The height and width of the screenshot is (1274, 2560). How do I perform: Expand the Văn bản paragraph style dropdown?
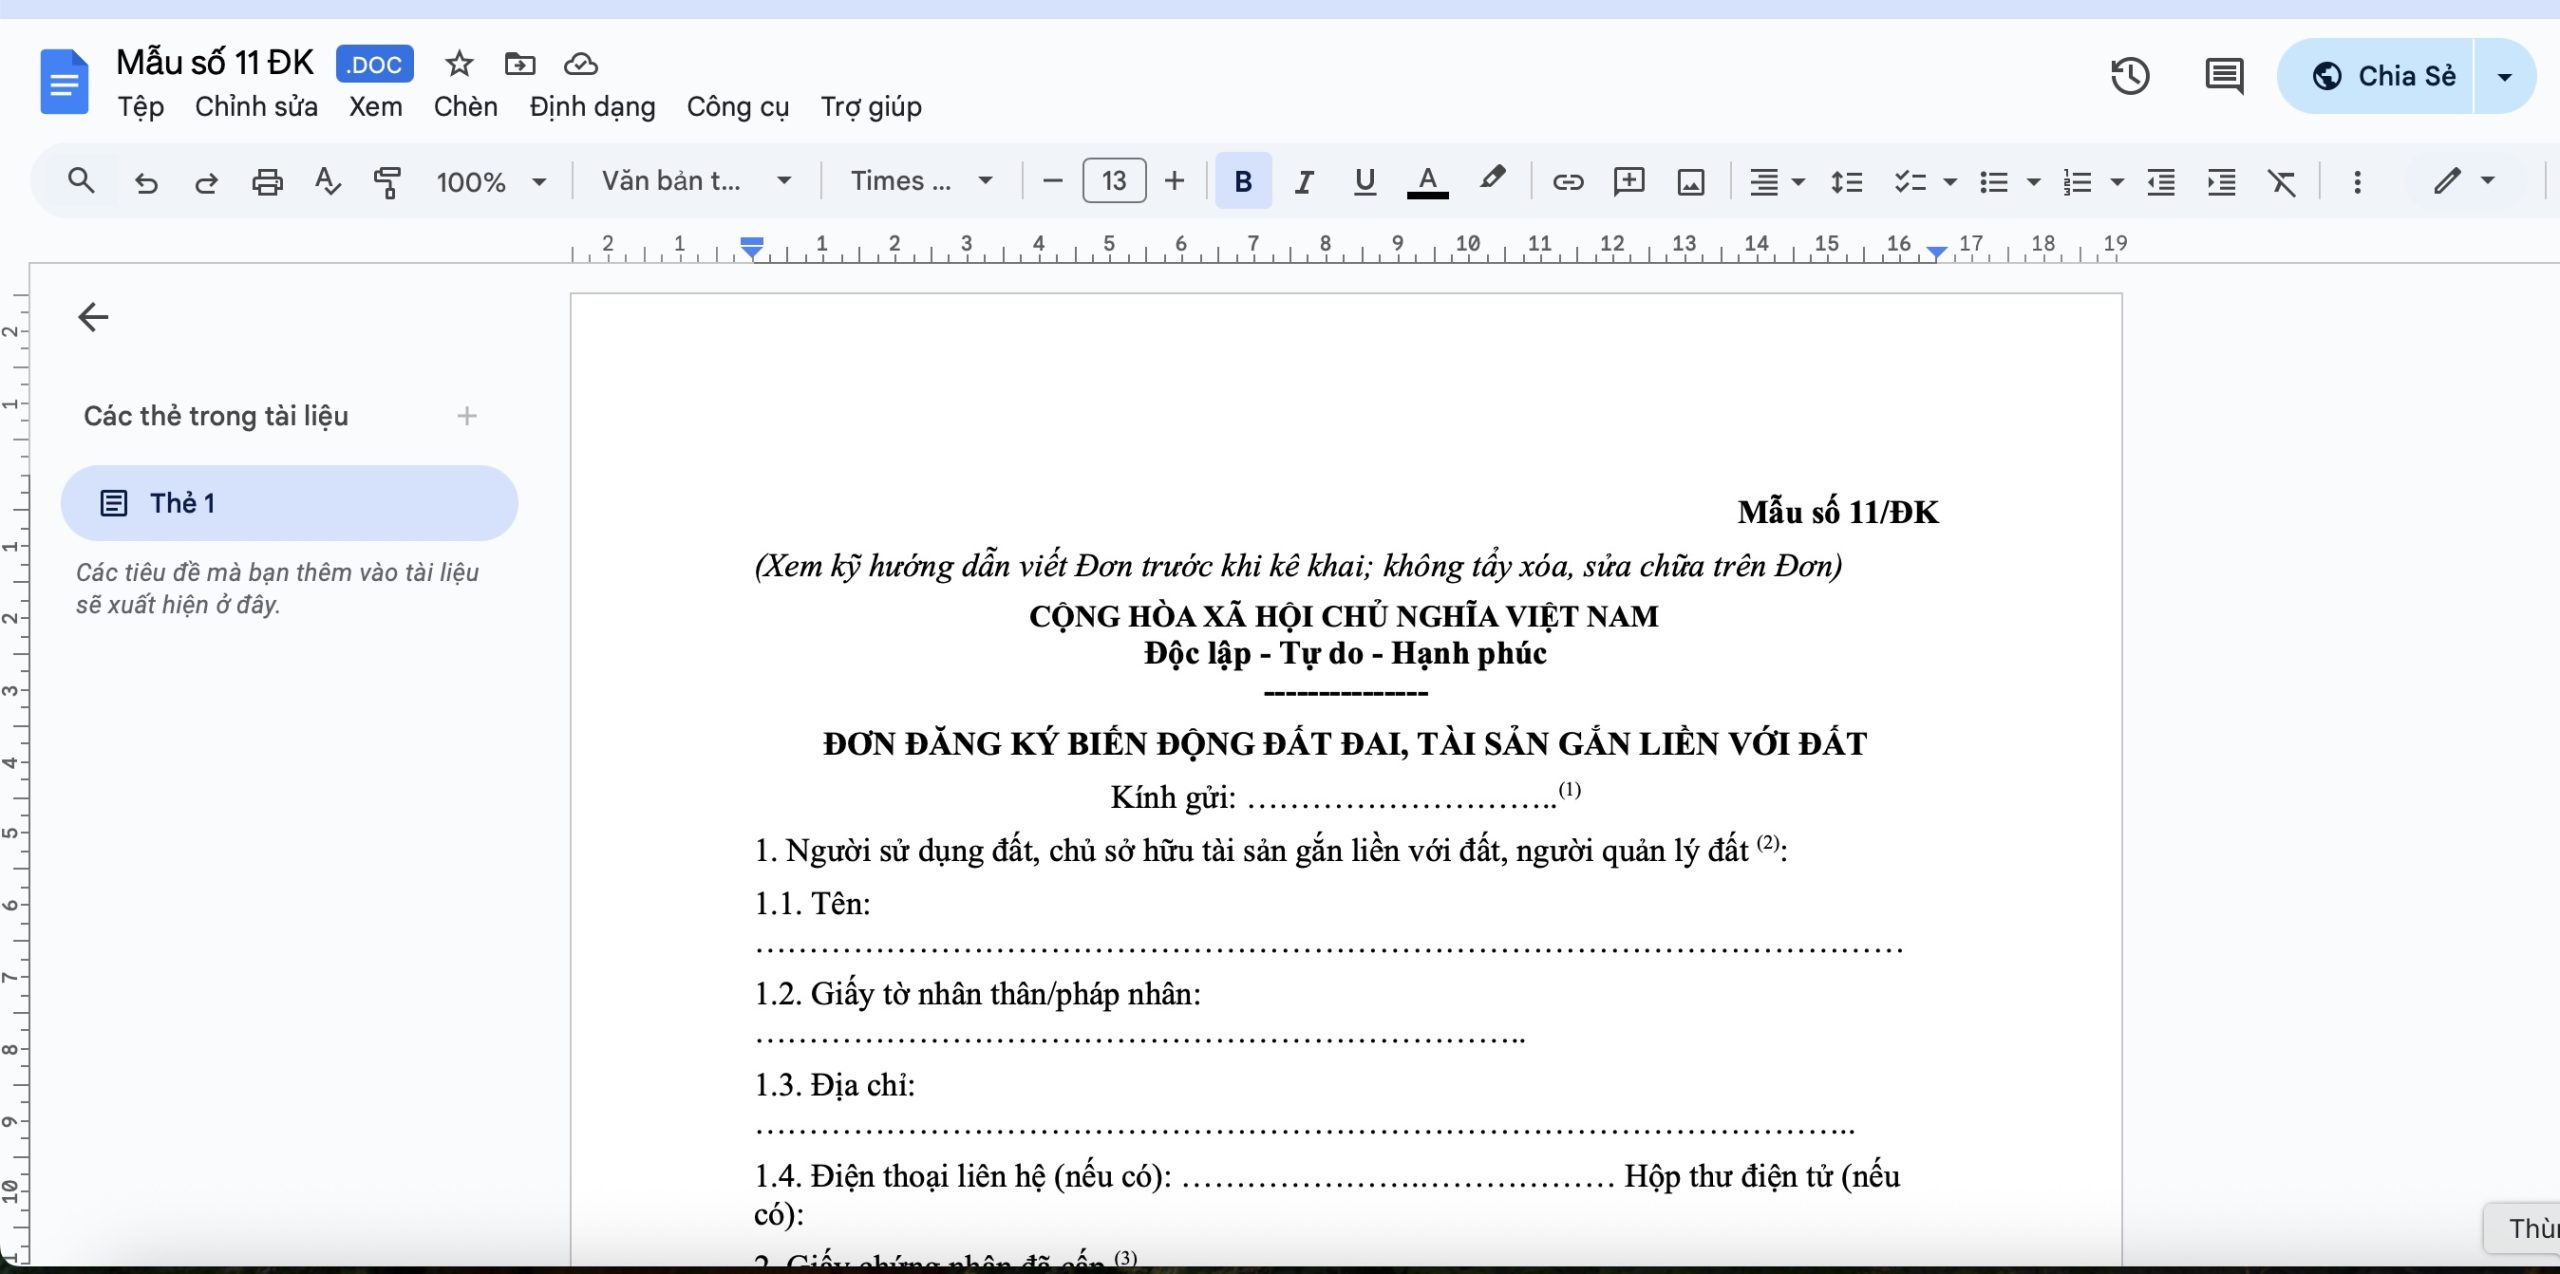[x=696, y=181]
